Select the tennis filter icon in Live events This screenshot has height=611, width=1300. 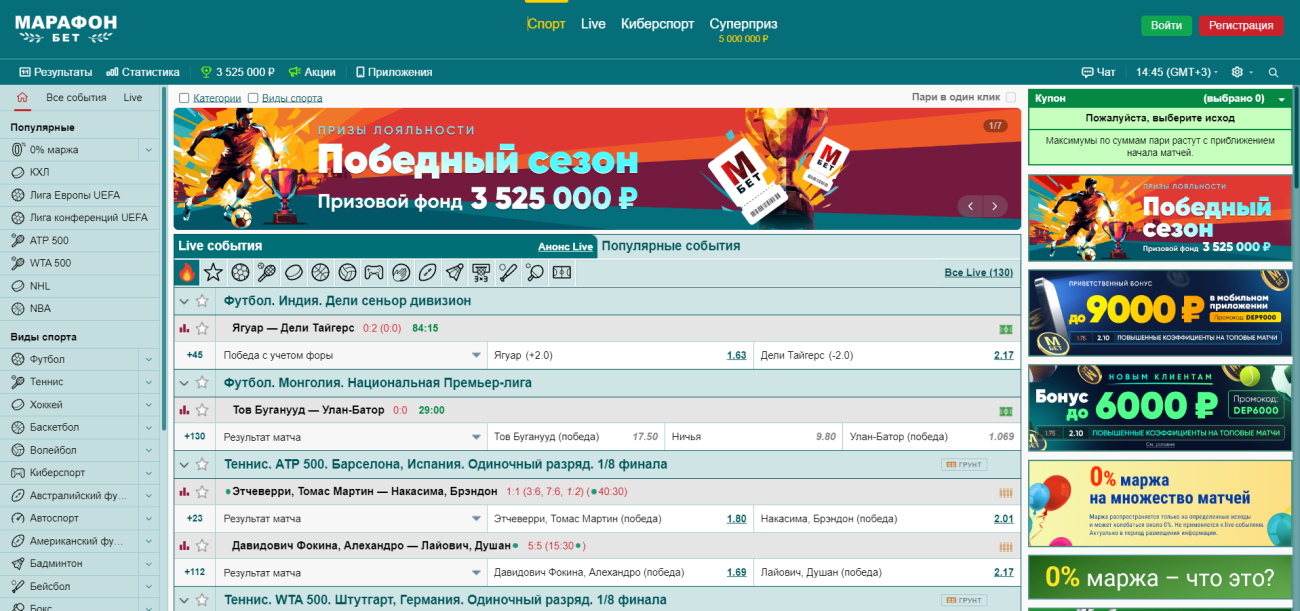[266, 271]
